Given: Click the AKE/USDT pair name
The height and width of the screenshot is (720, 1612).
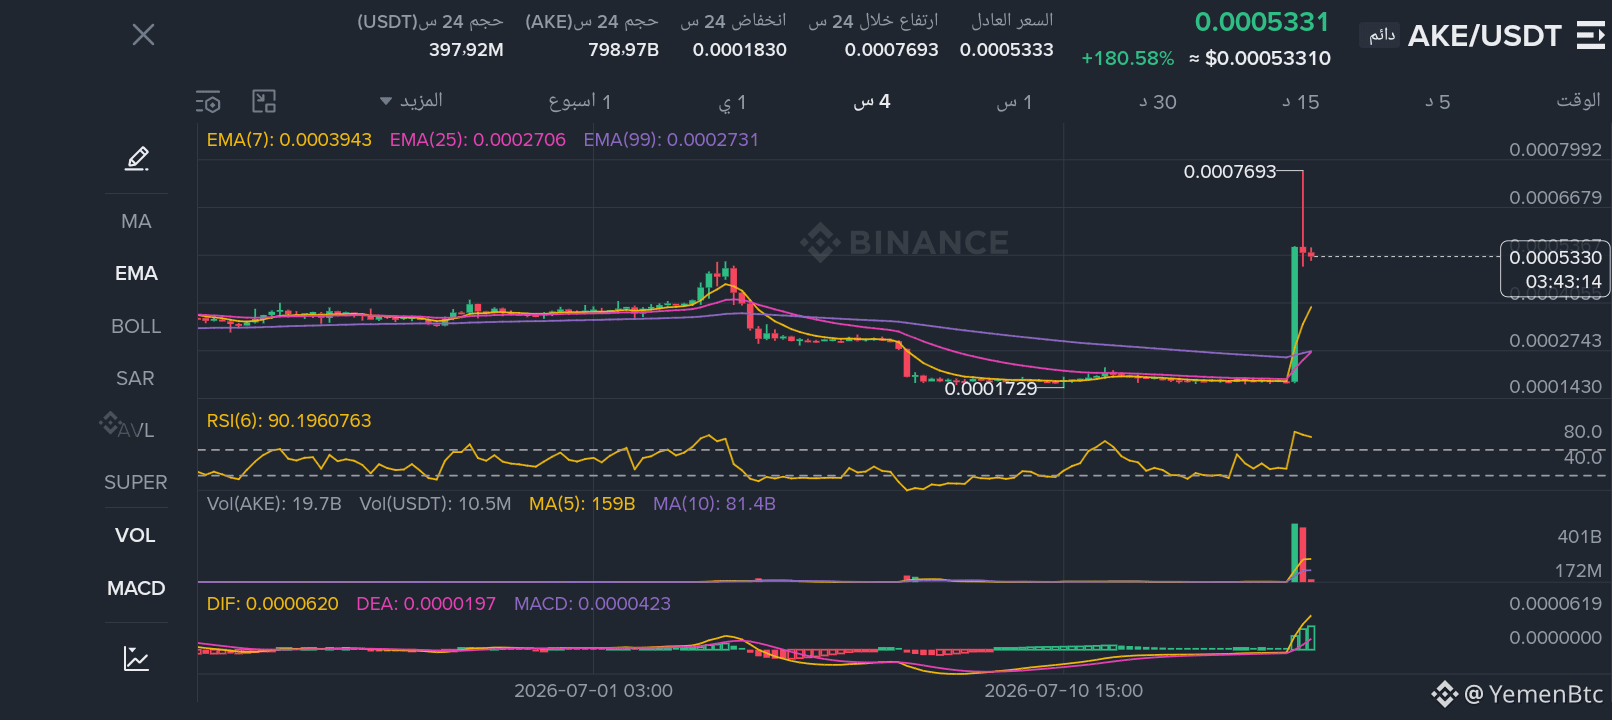Looking at the screenshot, I should [x=1484, y=36].
